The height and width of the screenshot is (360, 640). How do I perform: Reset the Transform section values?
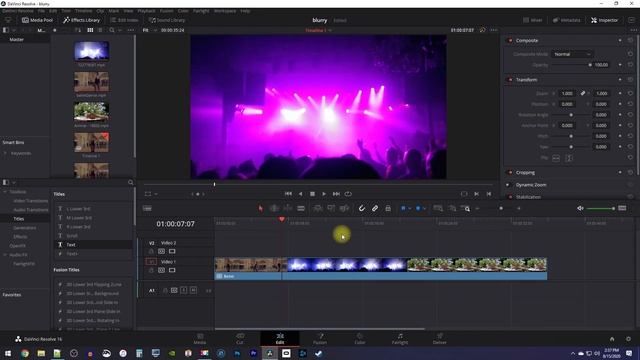pyautogui.click(x=630, y=80)
